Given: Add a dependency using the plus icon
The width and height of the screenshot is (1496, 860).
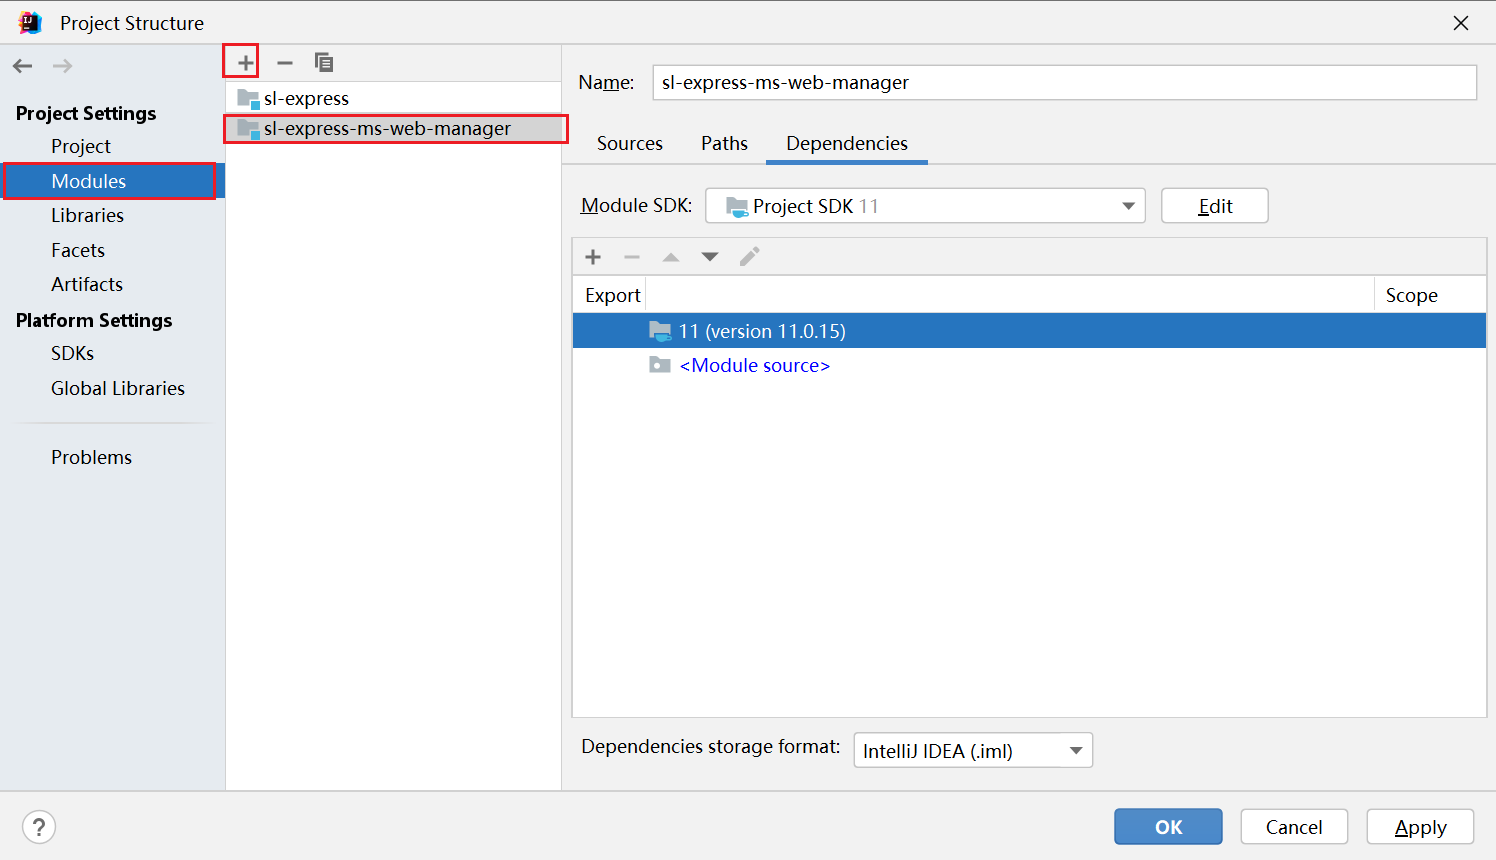Looking at the screenshot, I should [593, 257].
